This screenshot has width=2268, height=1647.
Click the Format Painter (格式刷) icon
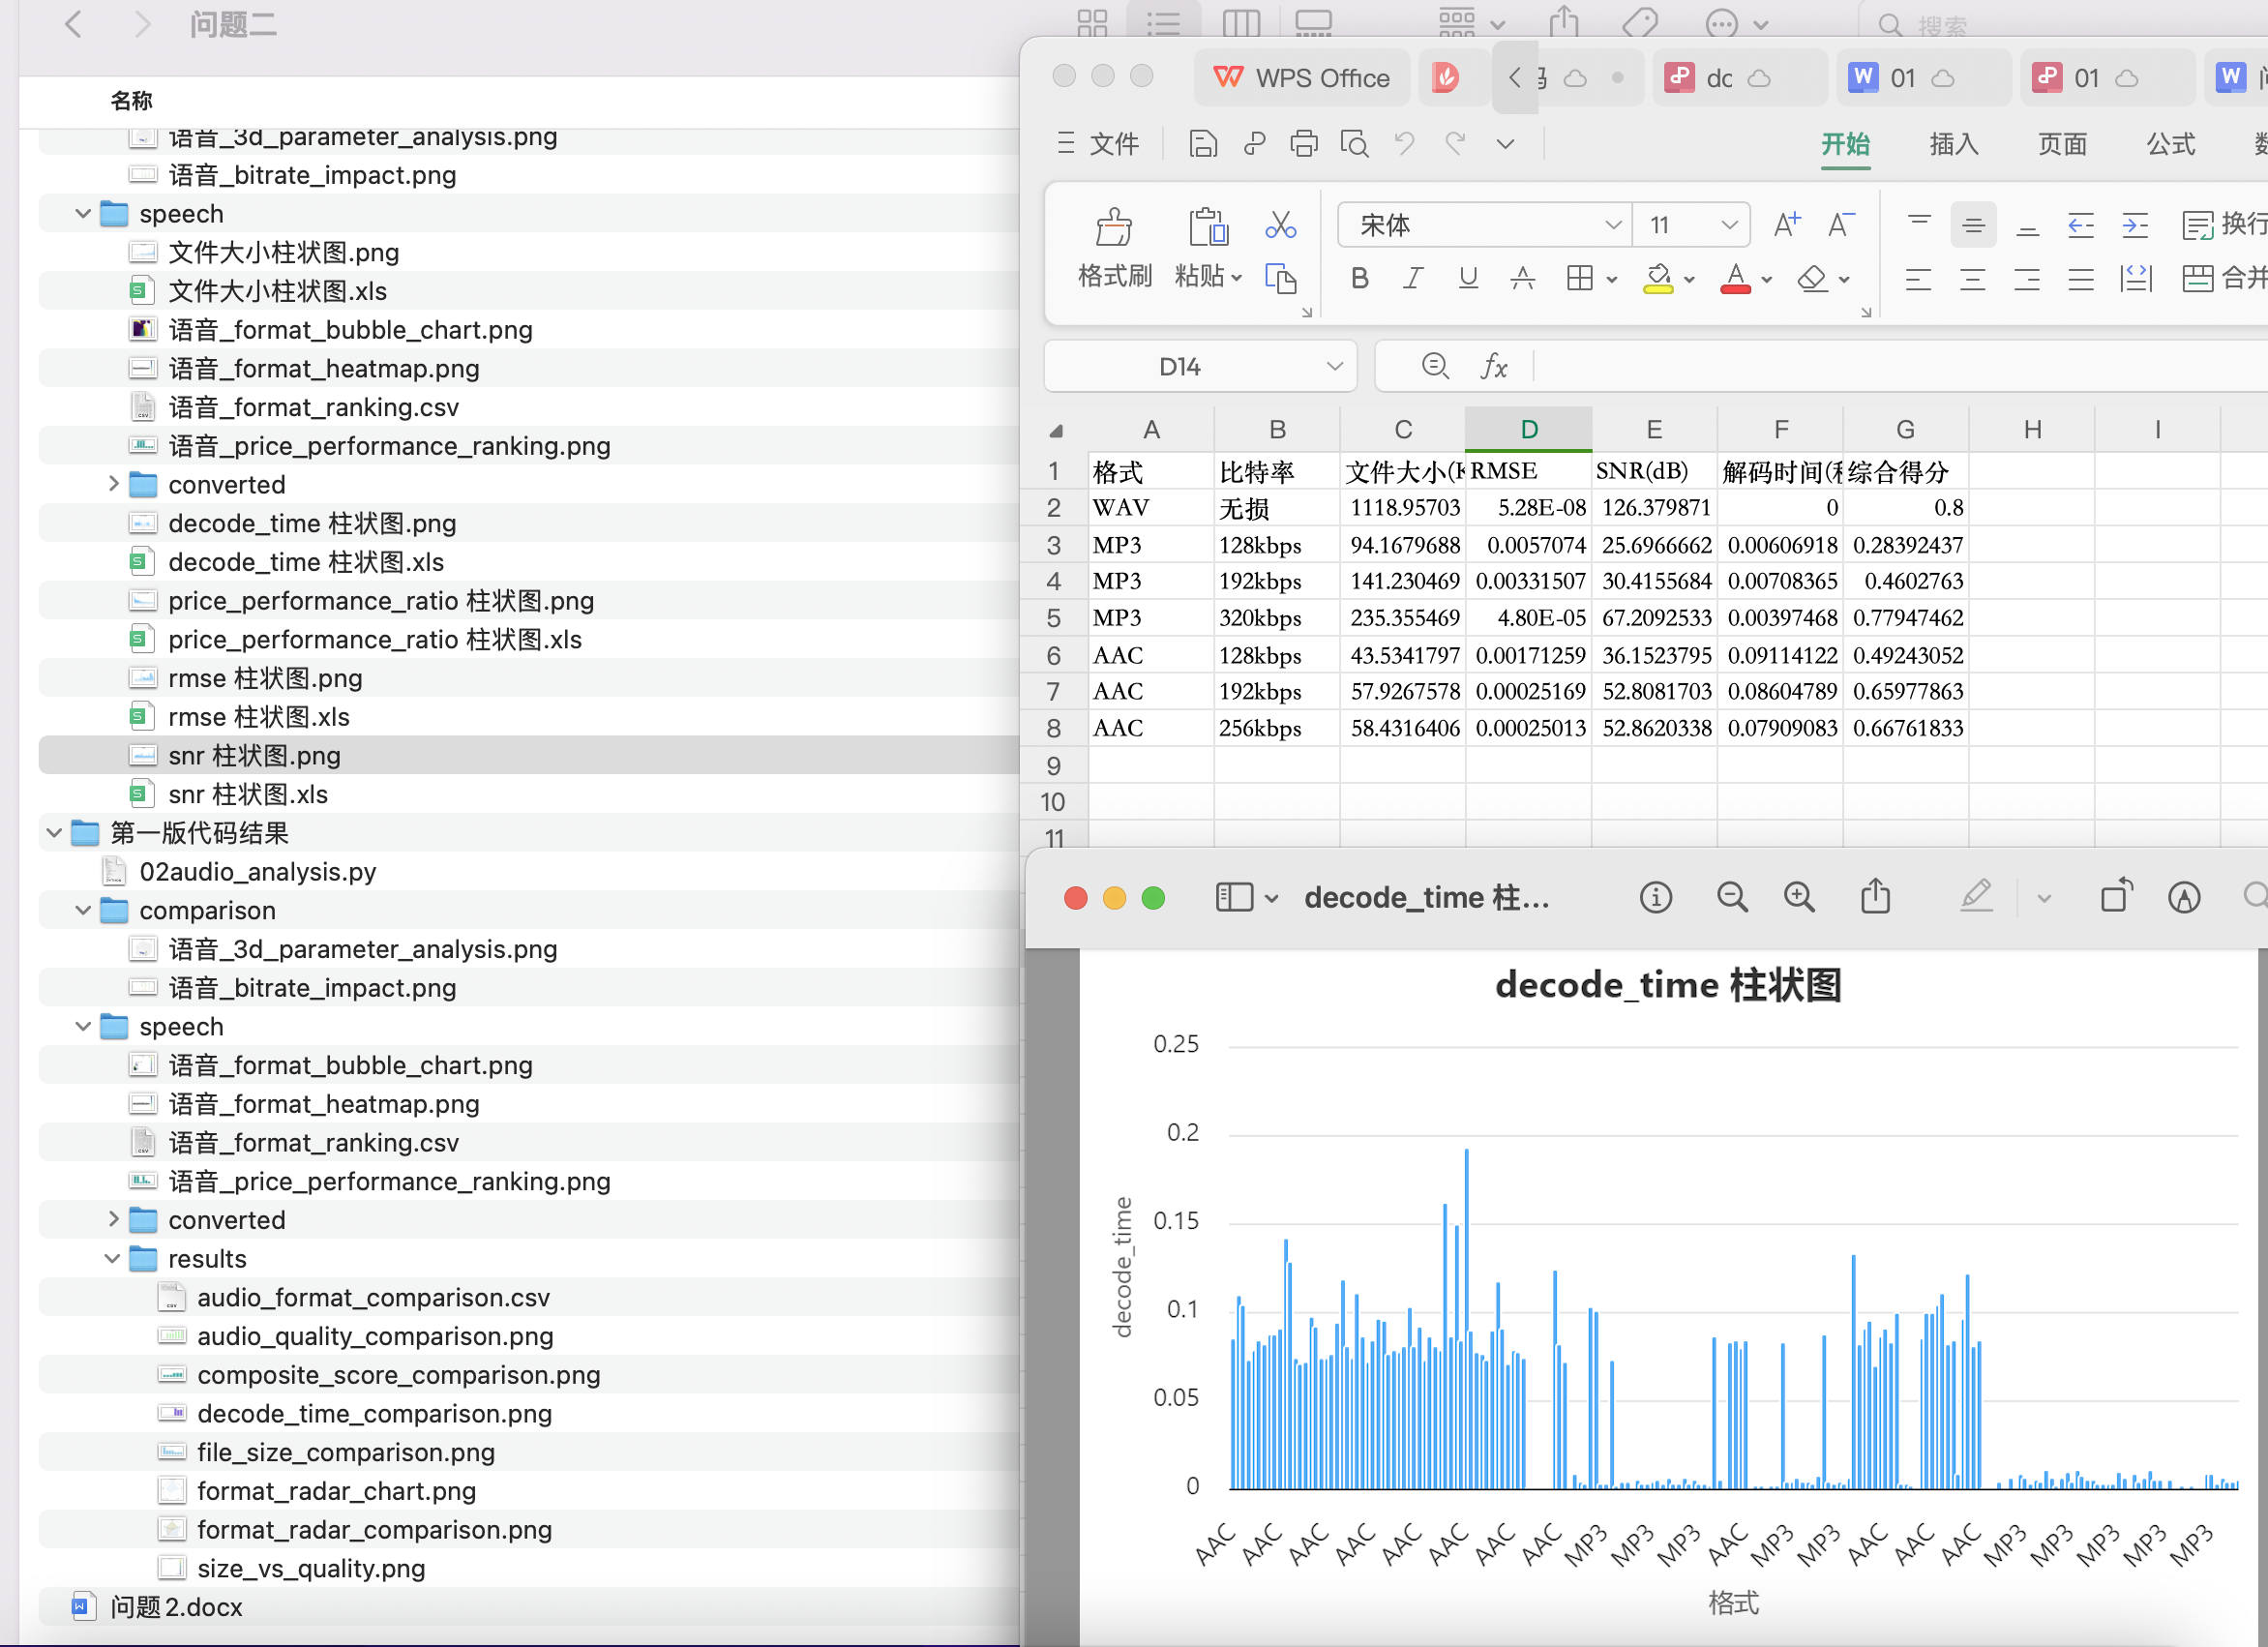[x=1113, y=228]
